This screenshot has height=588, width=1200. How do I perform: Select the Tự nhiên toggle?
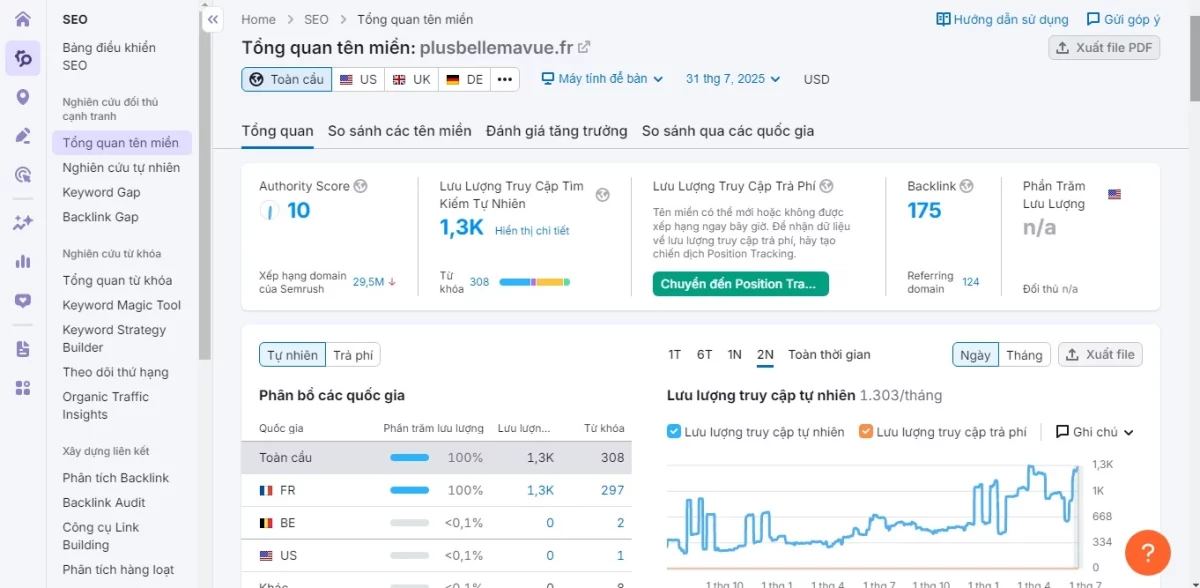coord(292,355)
